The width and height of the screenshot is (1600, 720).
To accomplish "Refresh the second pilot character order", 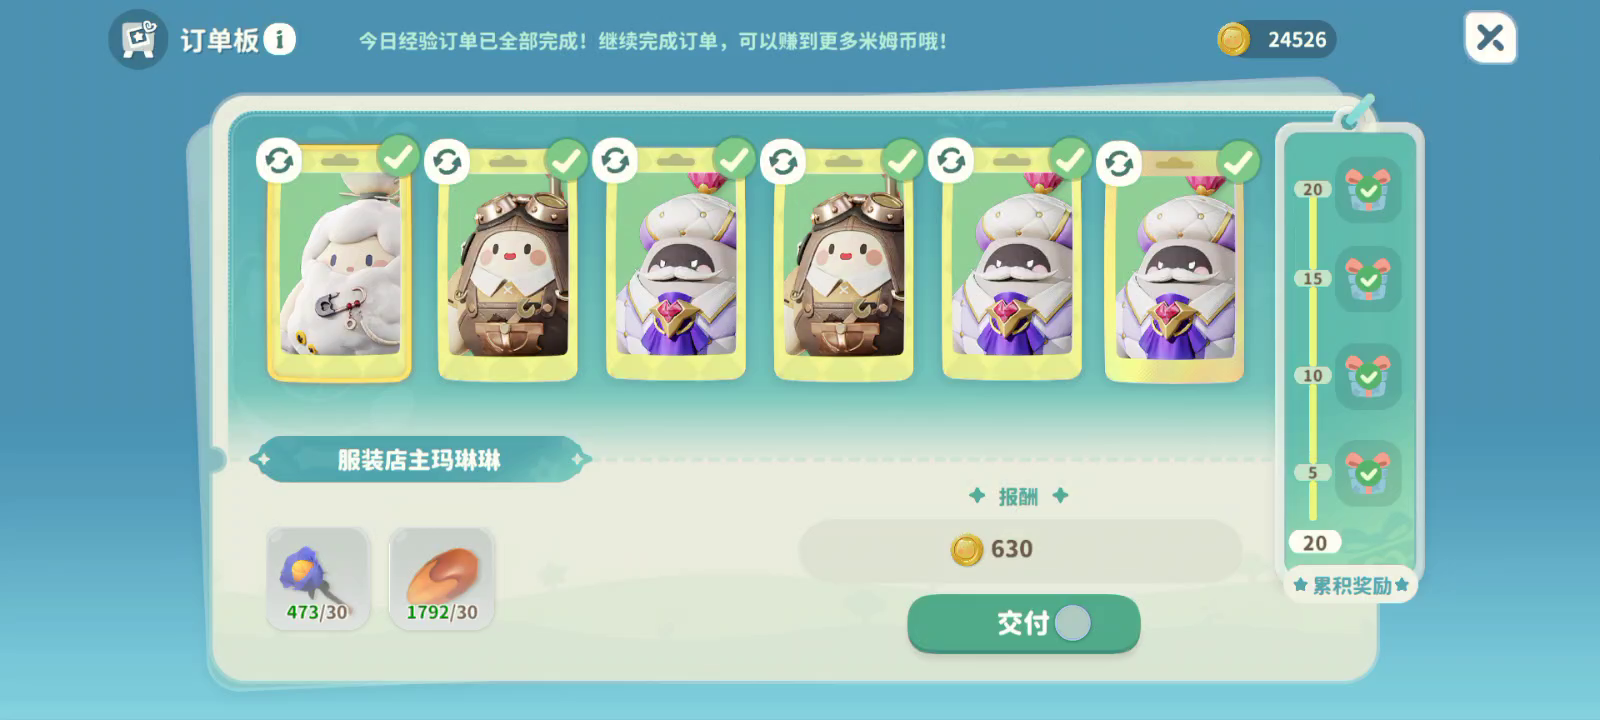I will click(447, 160).
